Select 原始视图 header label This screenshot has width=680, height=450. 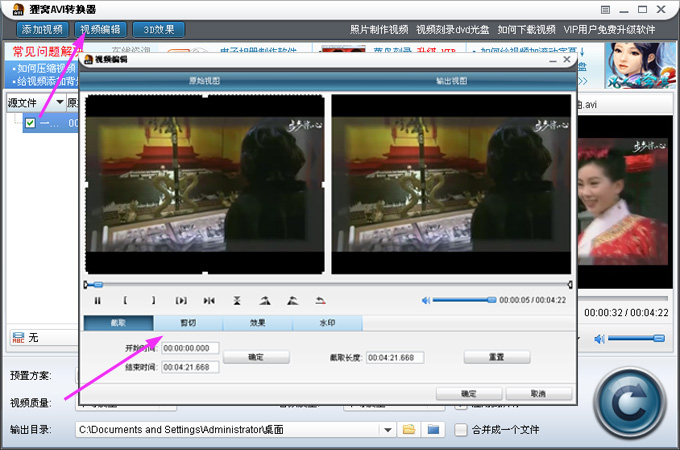205,81
